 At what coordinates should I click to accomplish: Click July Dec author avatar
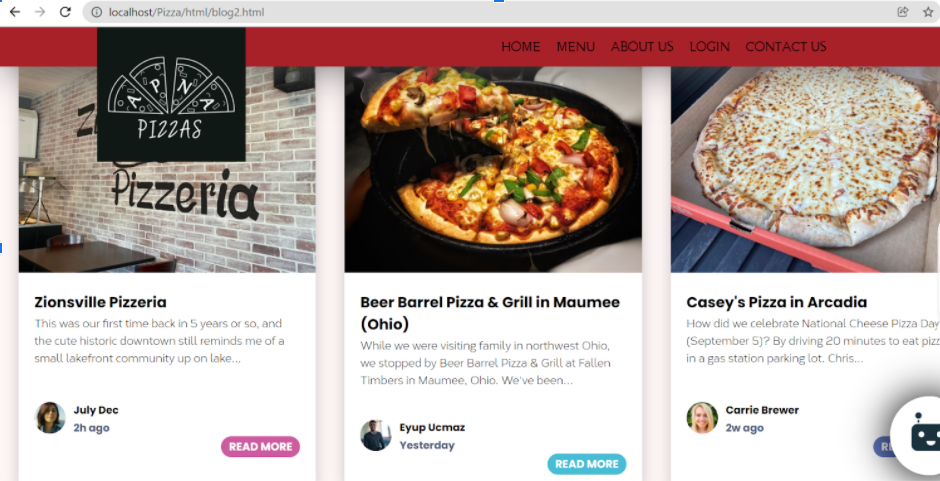[50, 417]
